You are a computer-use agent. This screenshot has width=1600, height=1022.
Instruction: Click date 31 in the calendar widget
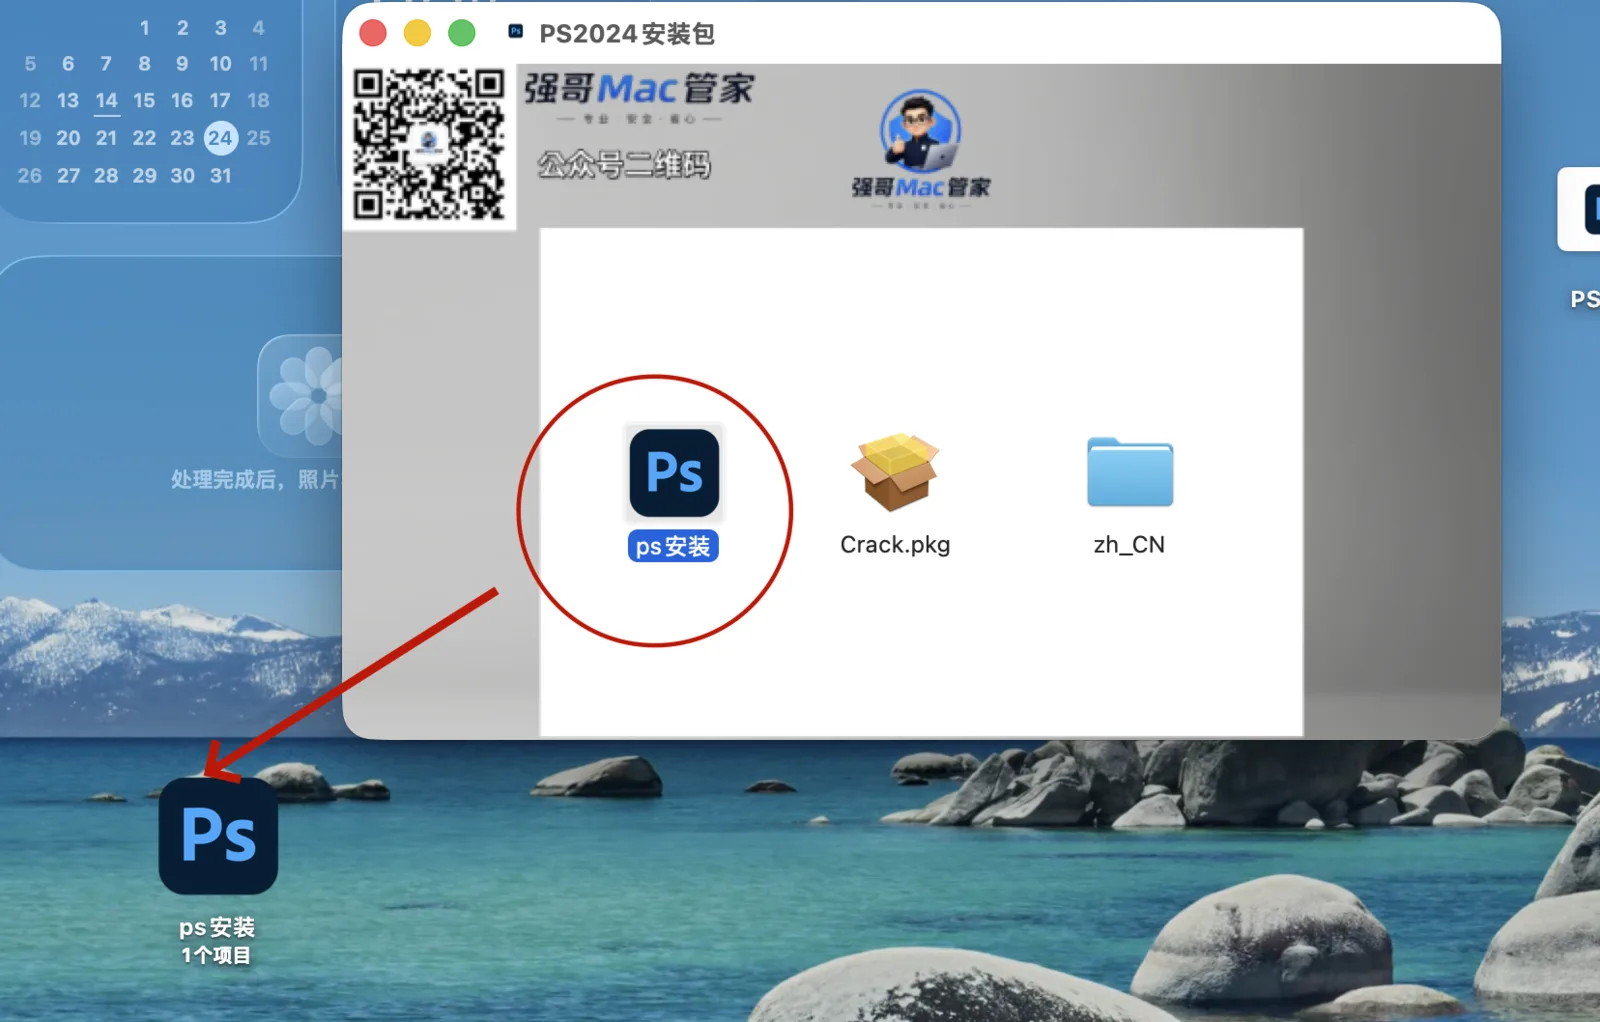tap(221, 176)
